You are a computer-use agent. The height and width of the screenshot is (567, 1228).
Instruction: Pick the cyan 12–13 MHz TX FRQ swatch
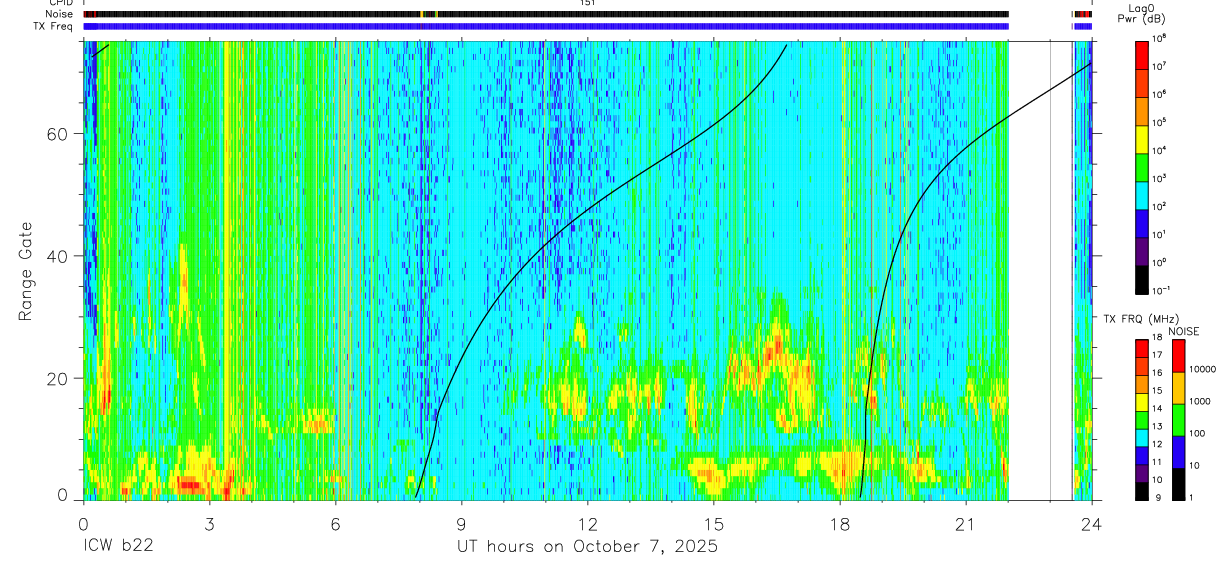(1142, 438)
